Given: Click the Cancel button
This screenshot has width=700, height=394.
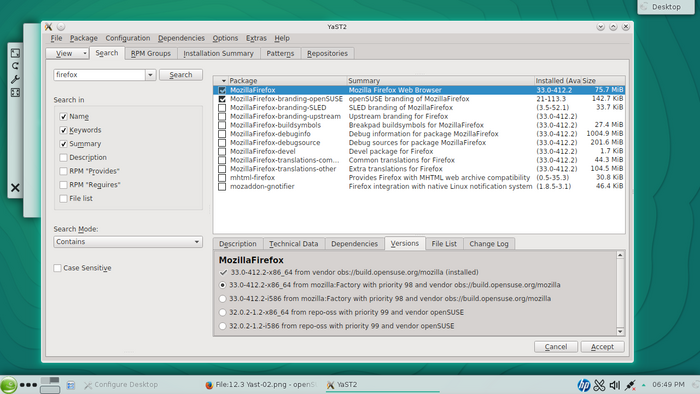Looking at the screenshot, I should coord(556,347).
